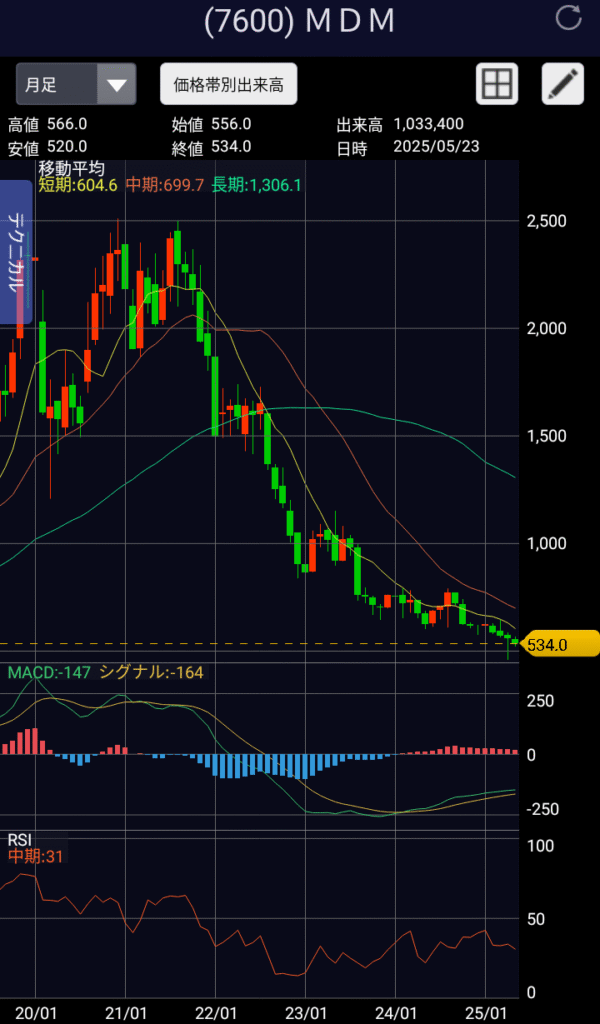
Task: Open the テクニカル side tab
Action: point(16,252)
